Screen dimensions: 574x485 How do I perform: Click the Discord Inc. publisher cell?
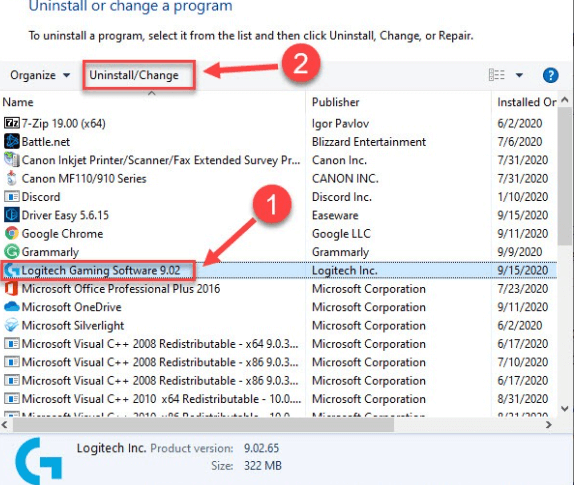pos(342,197)
